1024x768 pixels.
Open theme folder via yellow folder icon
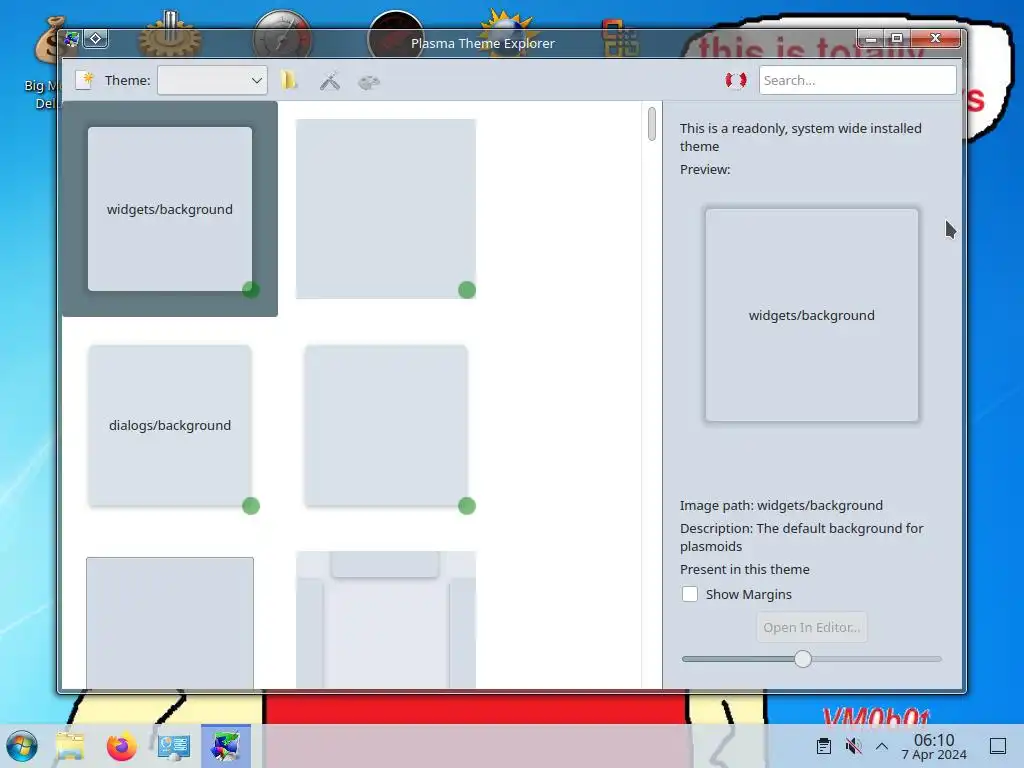tap(289, 80)
